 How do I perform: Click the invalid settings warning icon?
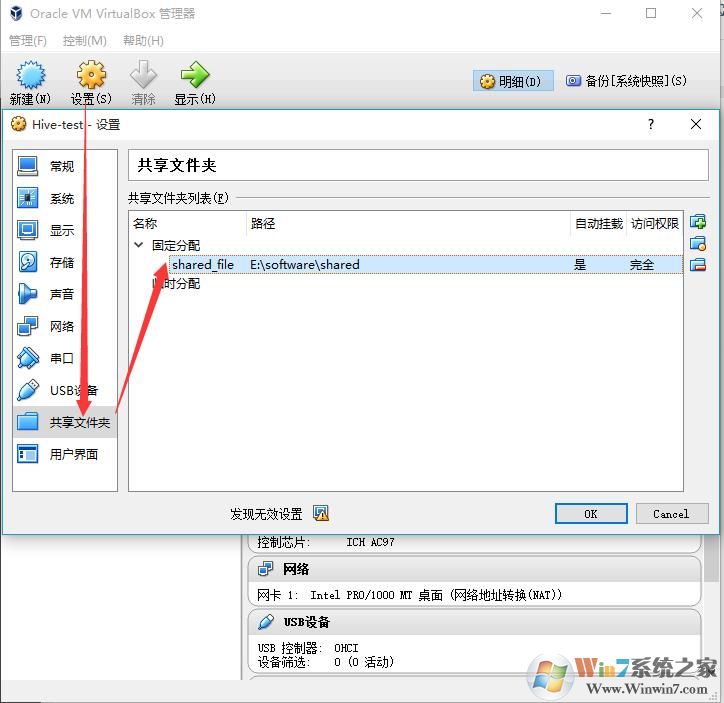[321, 513]
